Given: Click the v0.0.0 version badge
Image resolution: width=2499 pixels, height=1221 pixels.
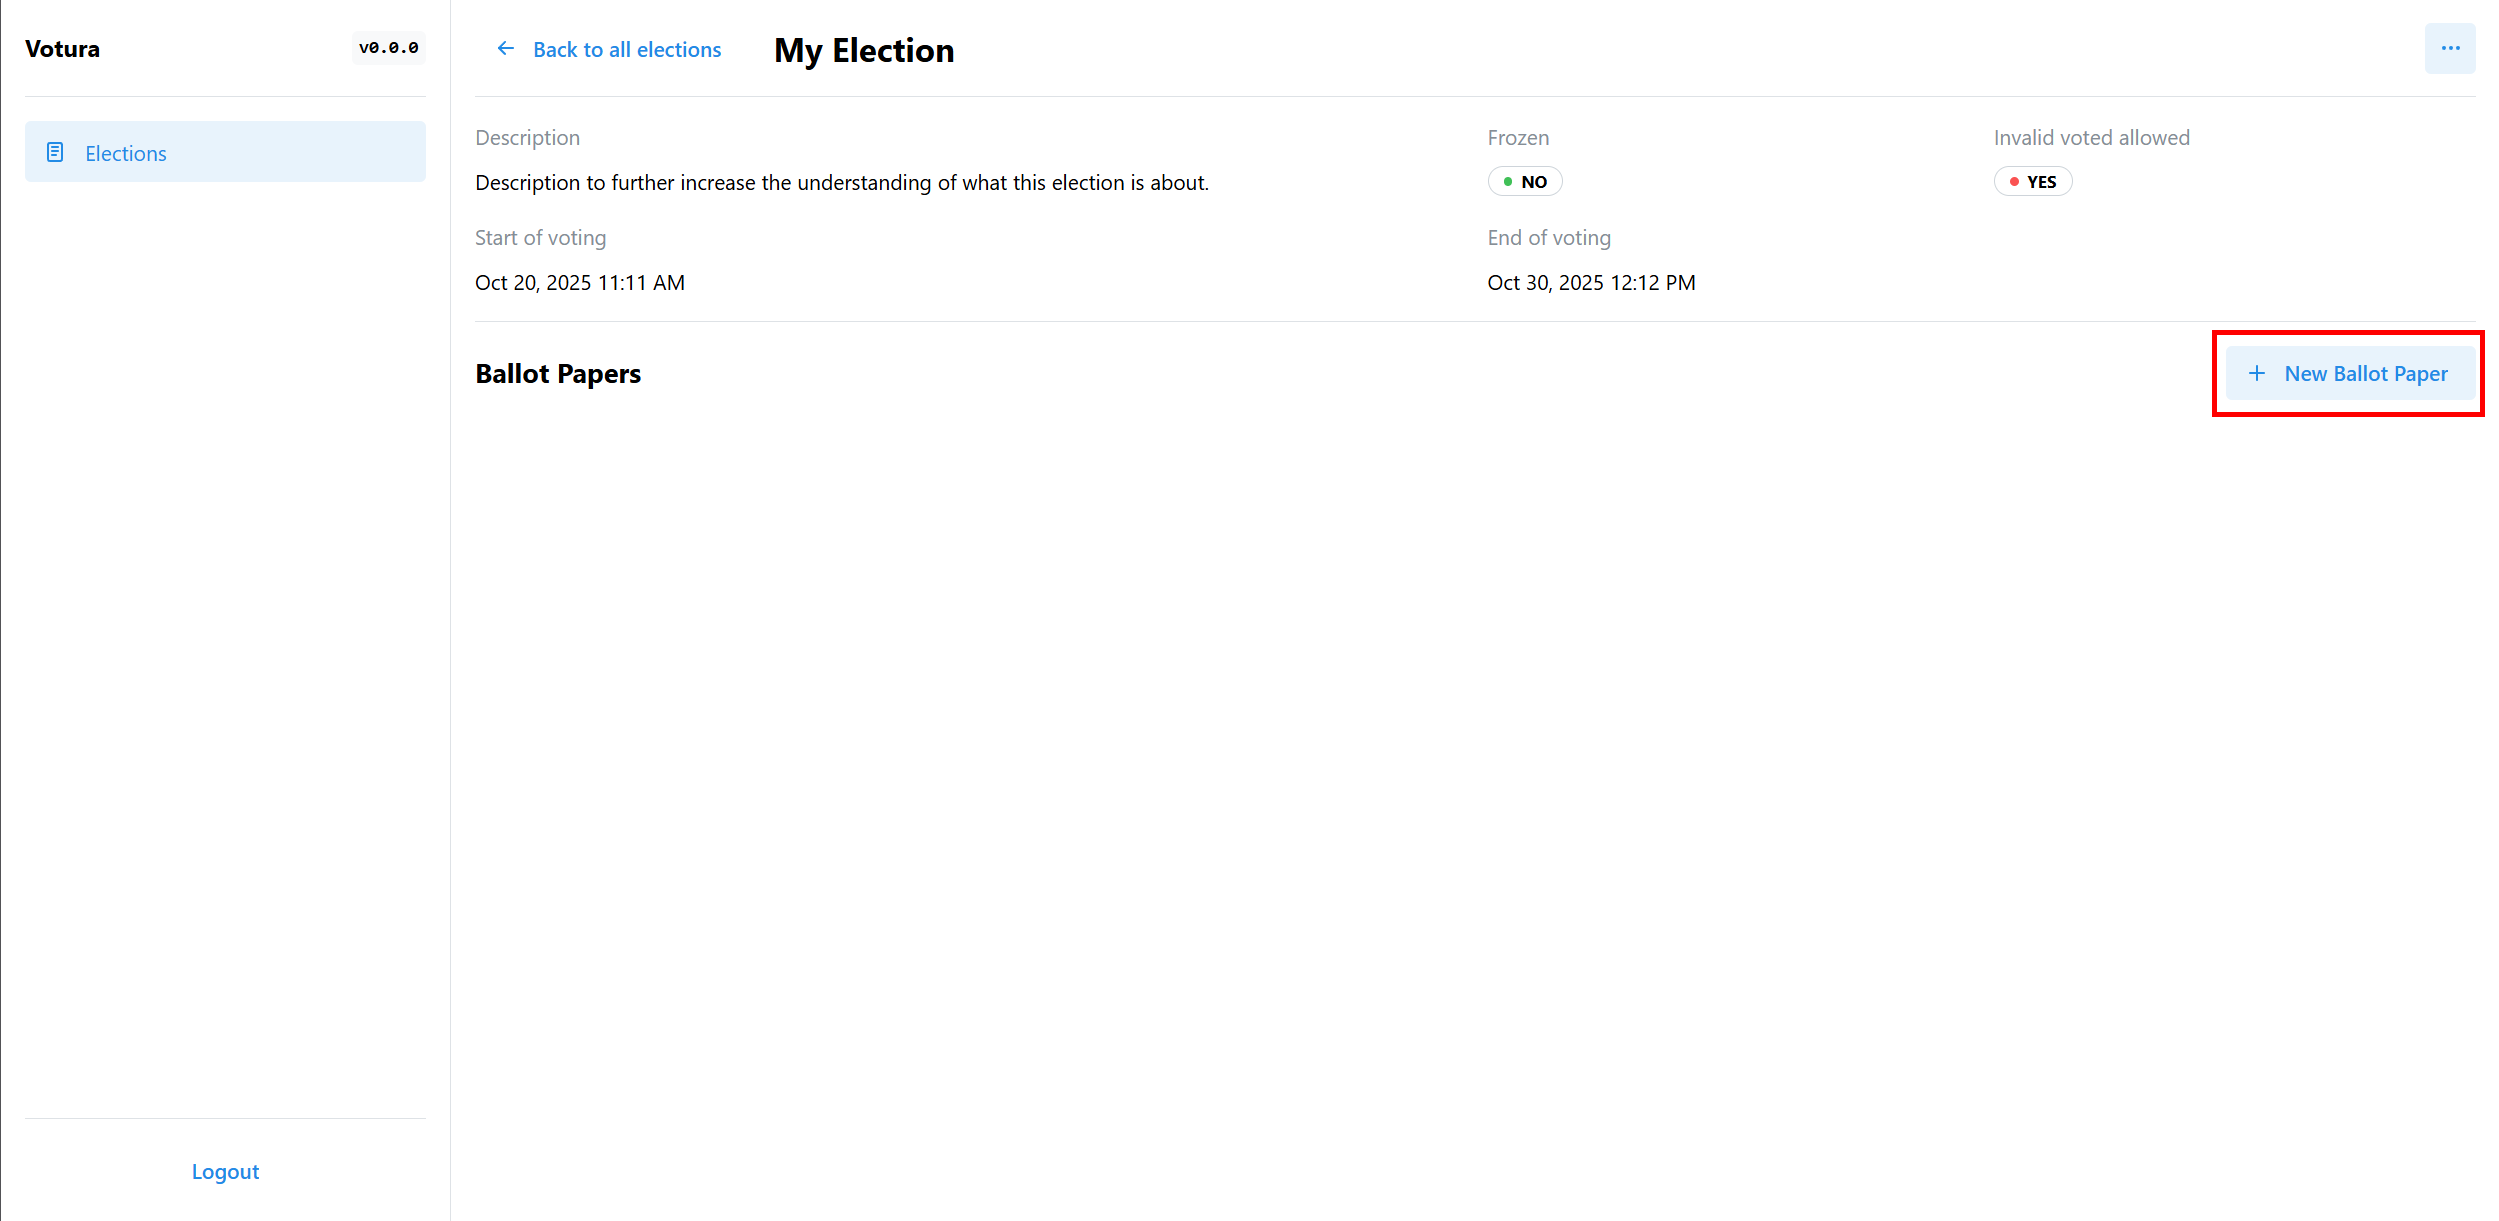Looking at the screenshot, I should [388, 48].
